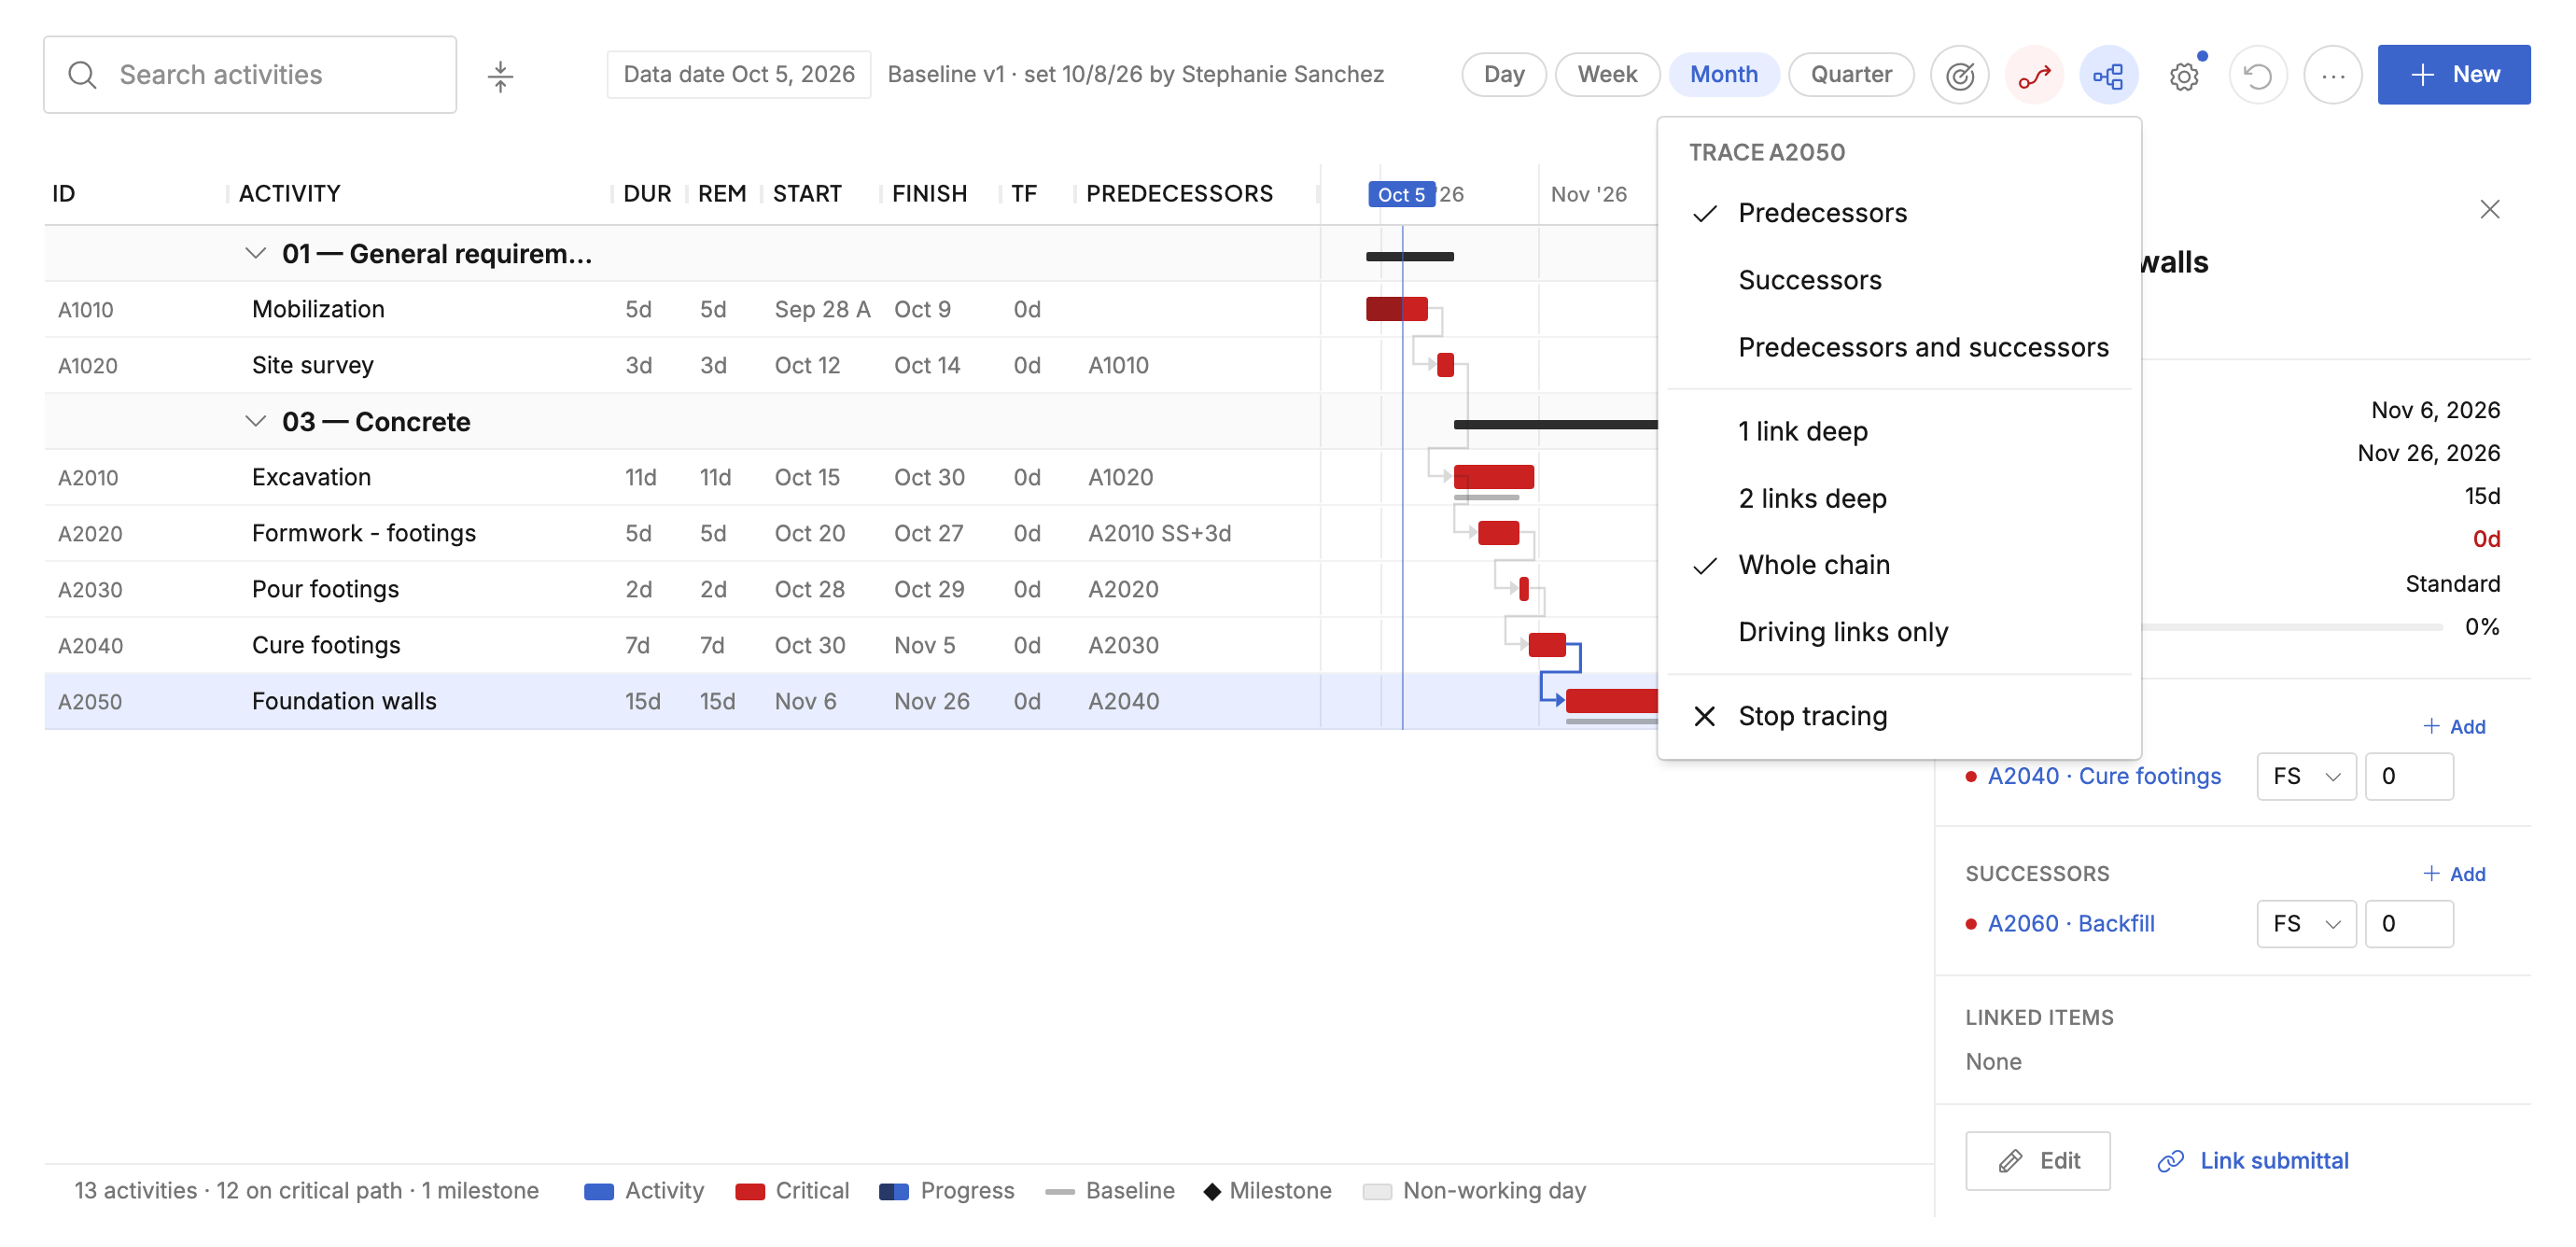The width and height of the screenshot is (2576, 1247).
Task: Open the settings gear icon
Action: tap(2183, 76)
